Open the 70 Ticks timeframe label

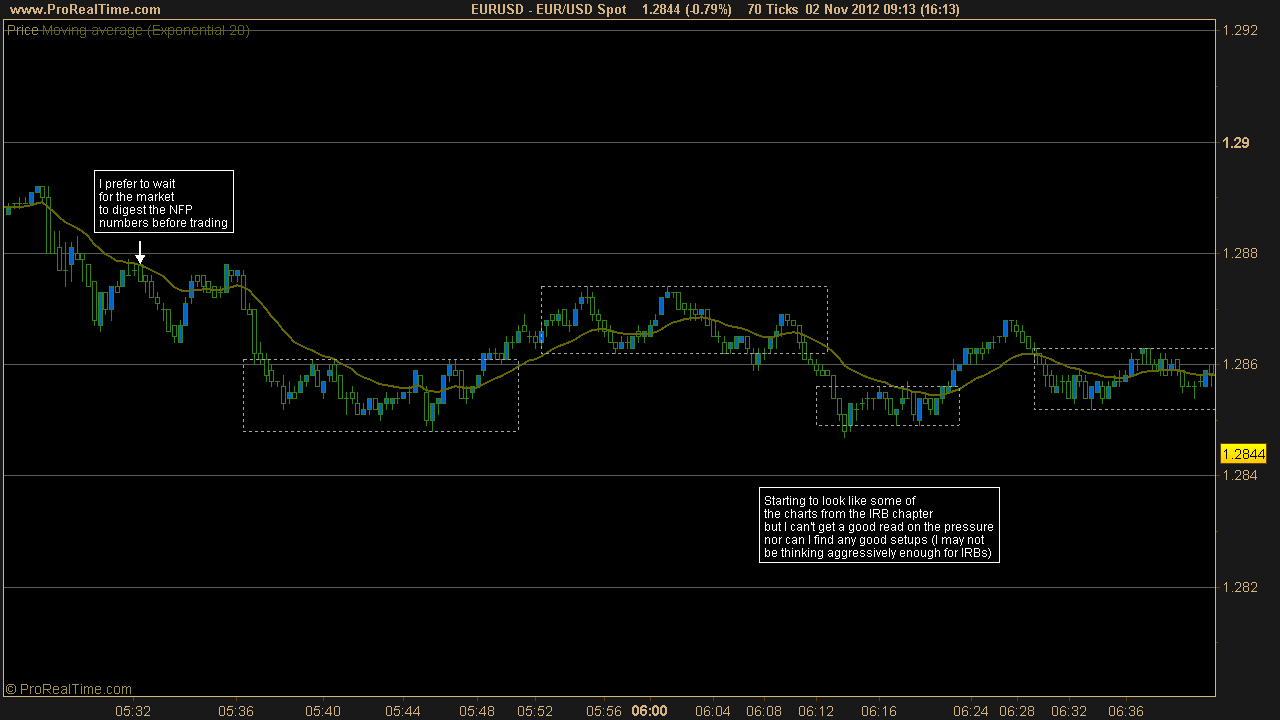[771, 9]
